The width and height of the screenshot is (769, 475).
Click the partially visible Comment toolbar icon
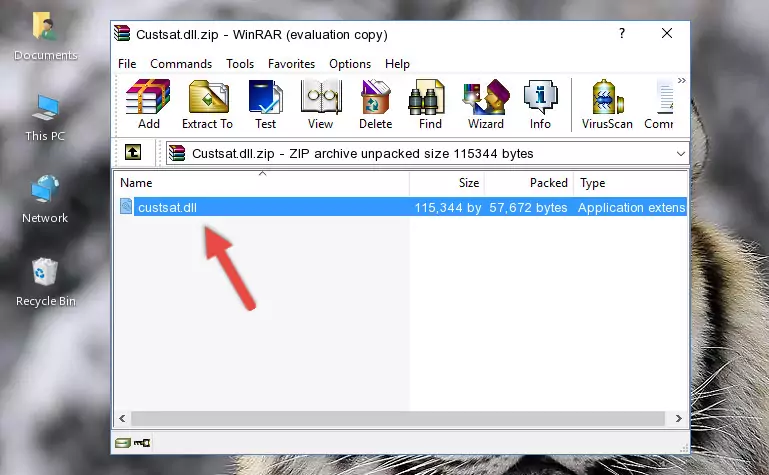[659, 104]
